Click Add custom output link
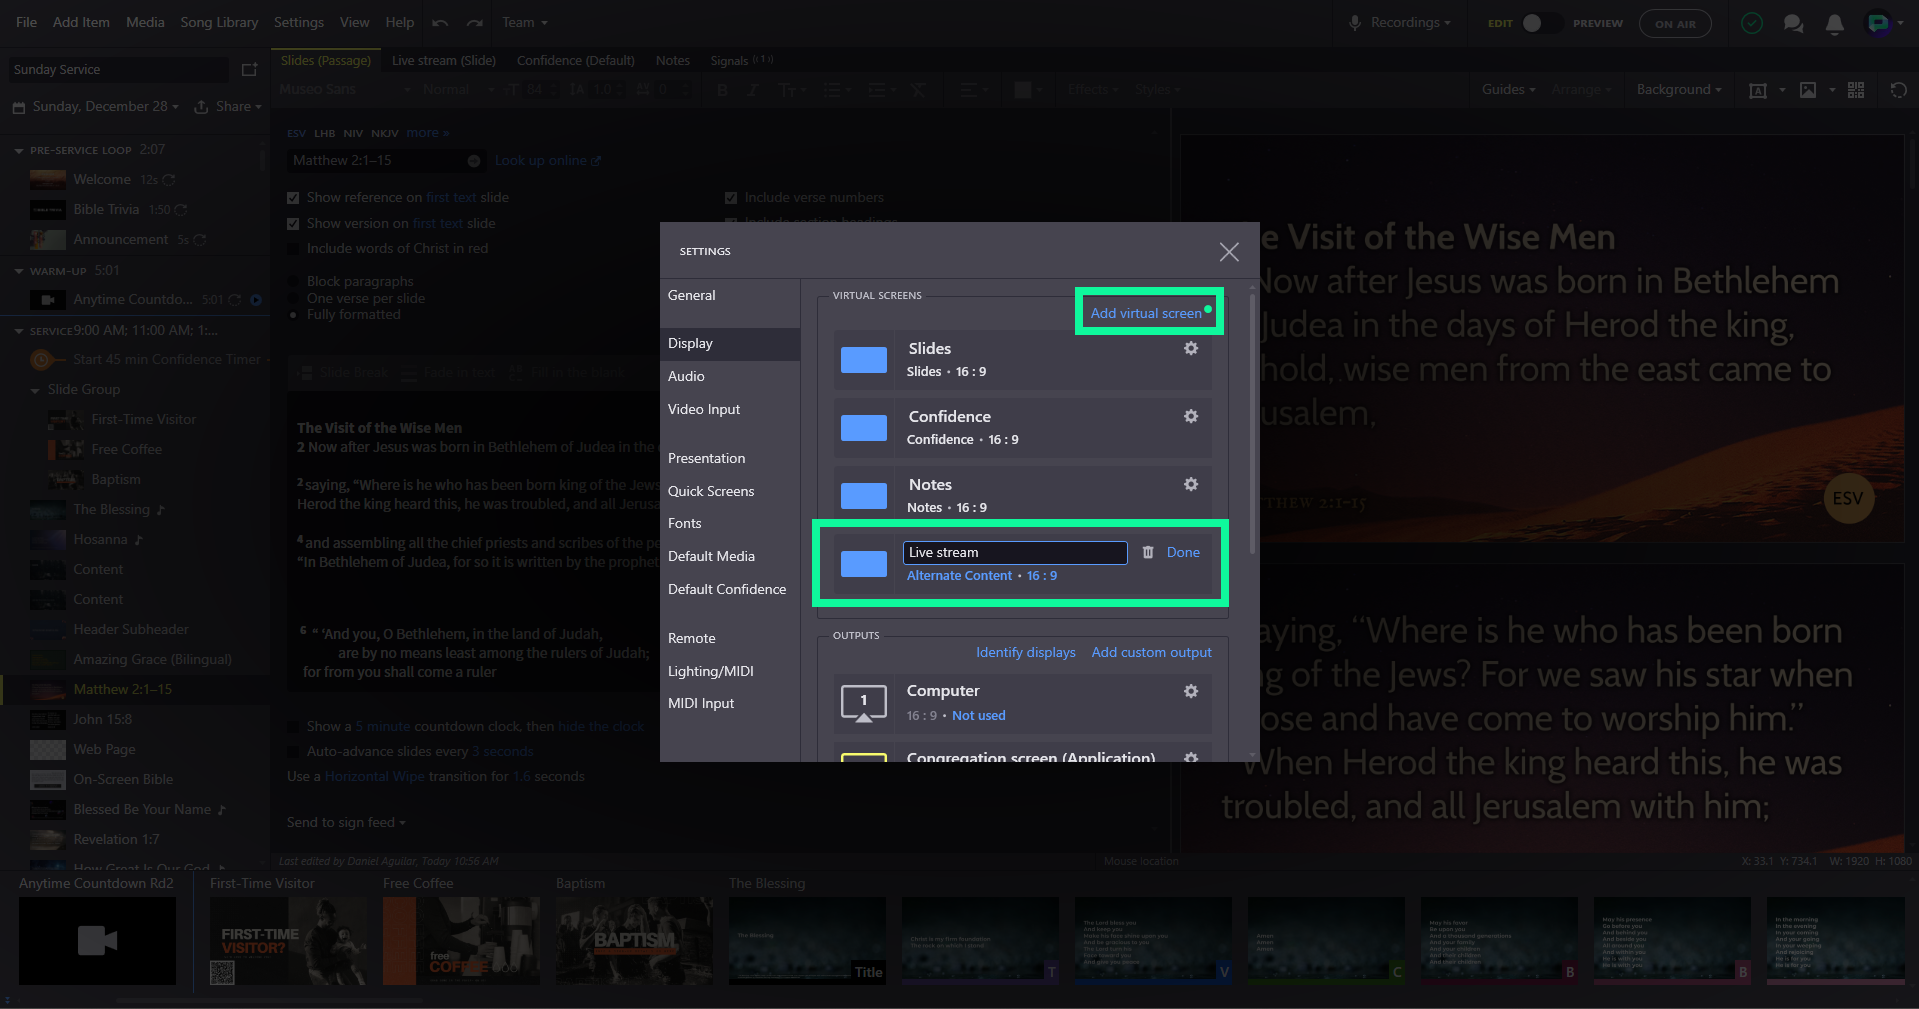Image resolution: width=1919 pixels, height=1009 pixels. click(x=1152, y=652)
